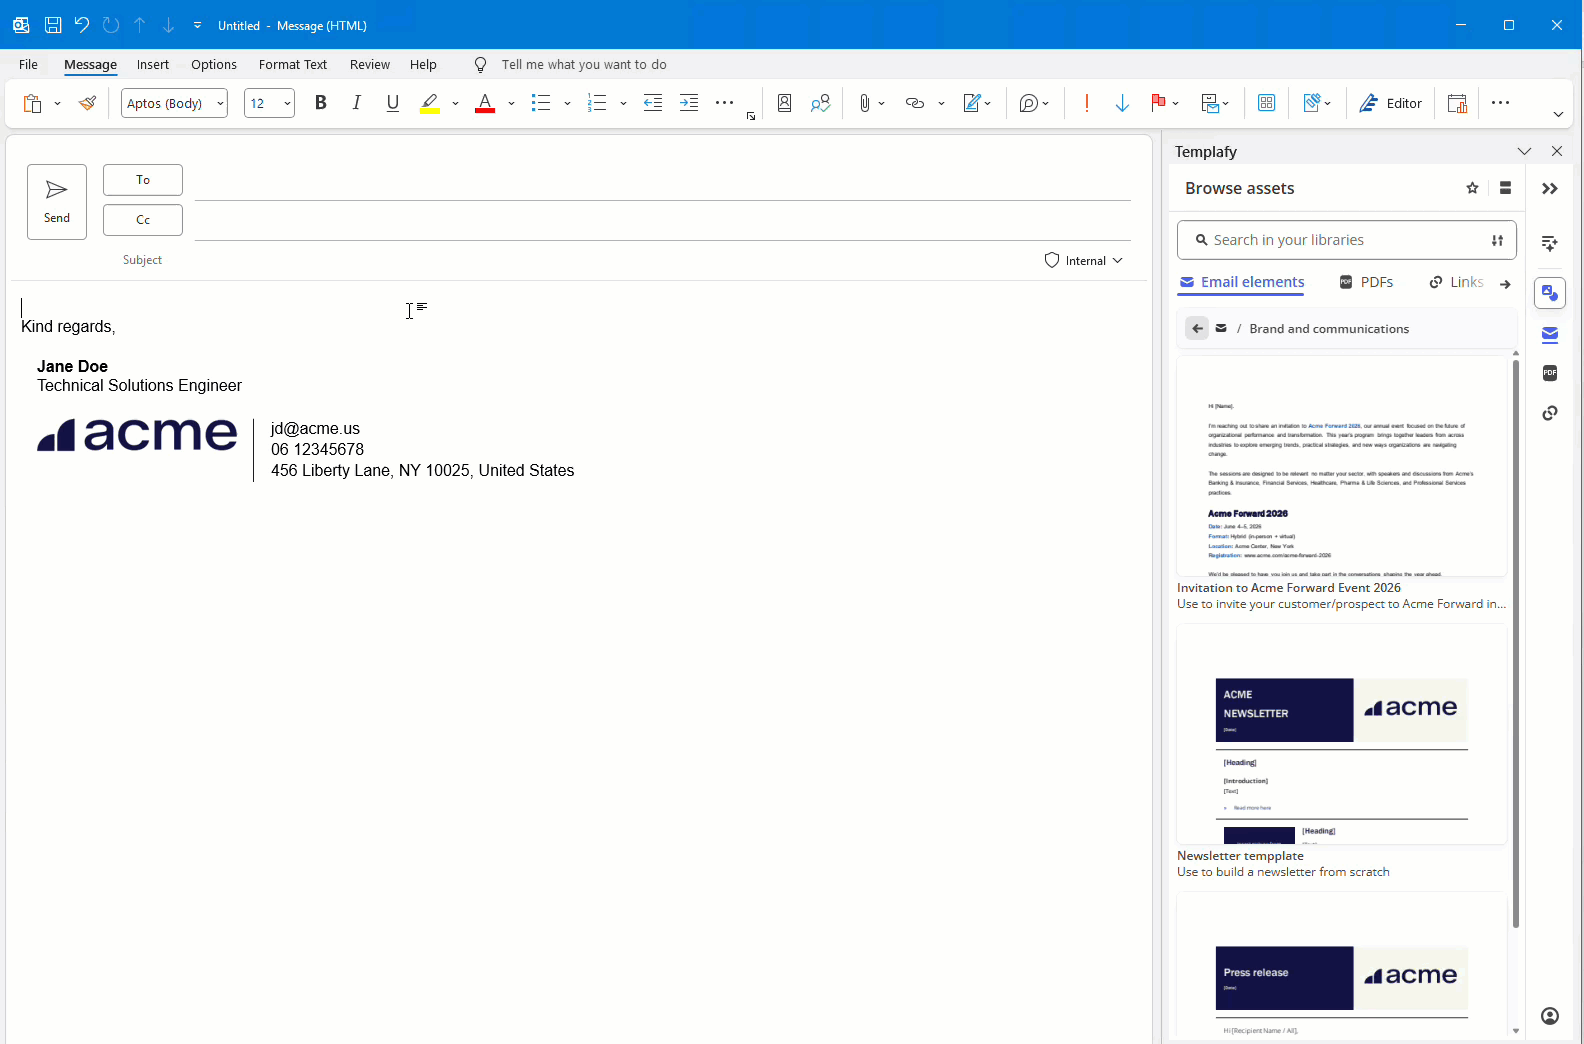Open Templafy sidebar email elements envelope icon
The width and height of the screenshot is (1584, 1044).
[x=1550, y=334]
